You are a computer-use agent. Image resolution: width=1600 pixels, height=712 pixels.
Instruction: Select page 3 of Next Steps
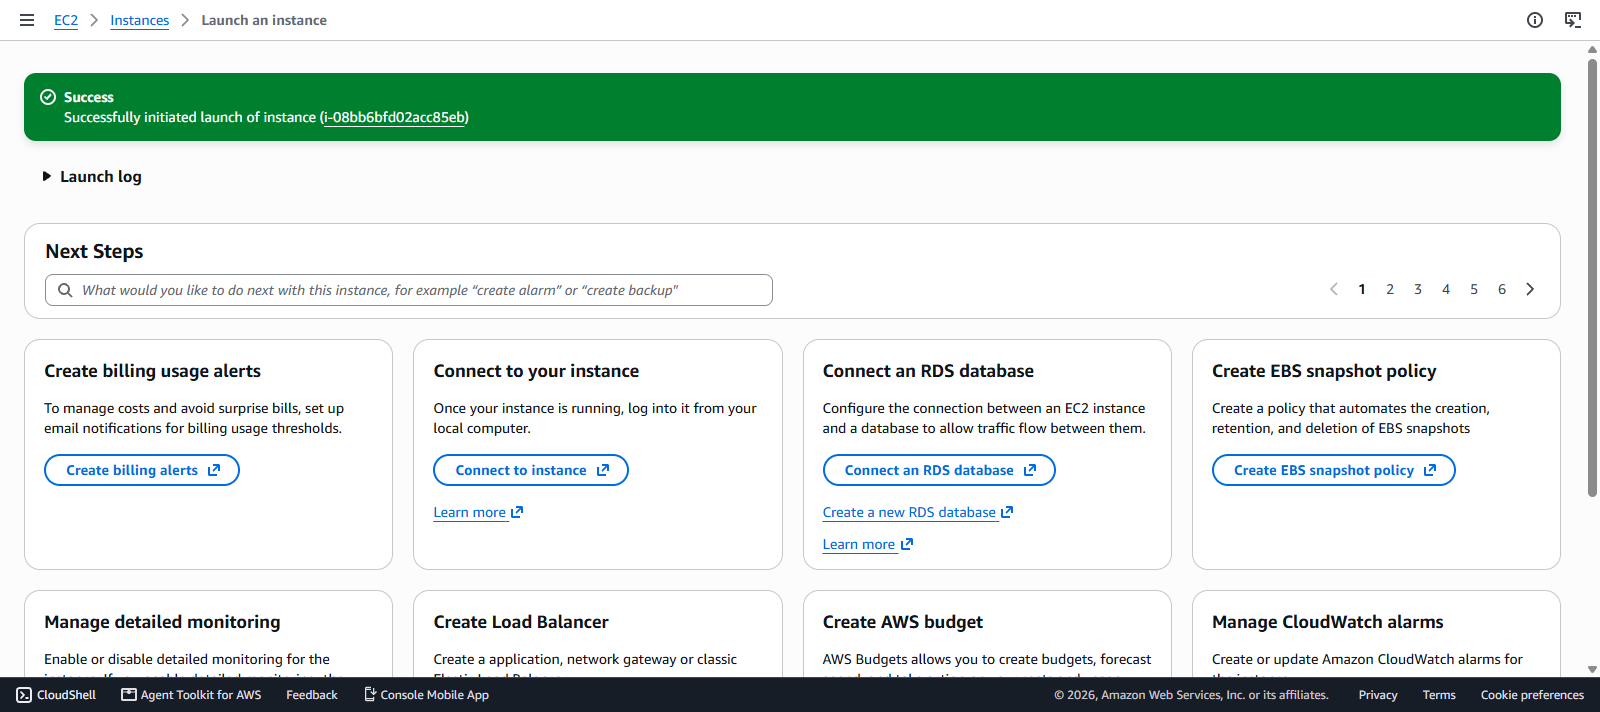[1418, 289]
